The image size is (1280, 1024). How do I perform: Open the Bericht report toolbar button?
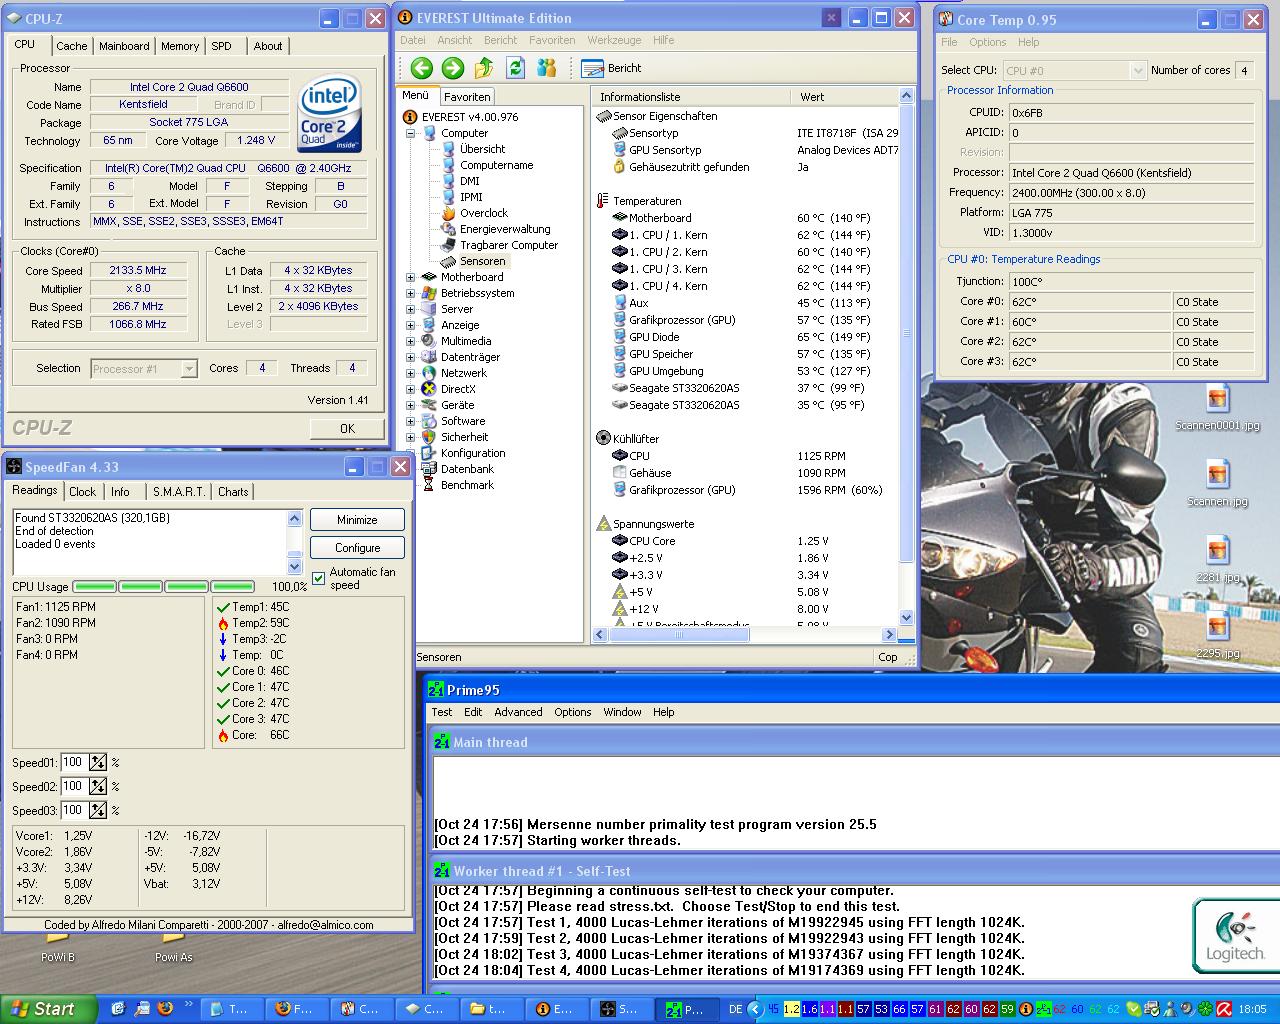tap(611, 68)
